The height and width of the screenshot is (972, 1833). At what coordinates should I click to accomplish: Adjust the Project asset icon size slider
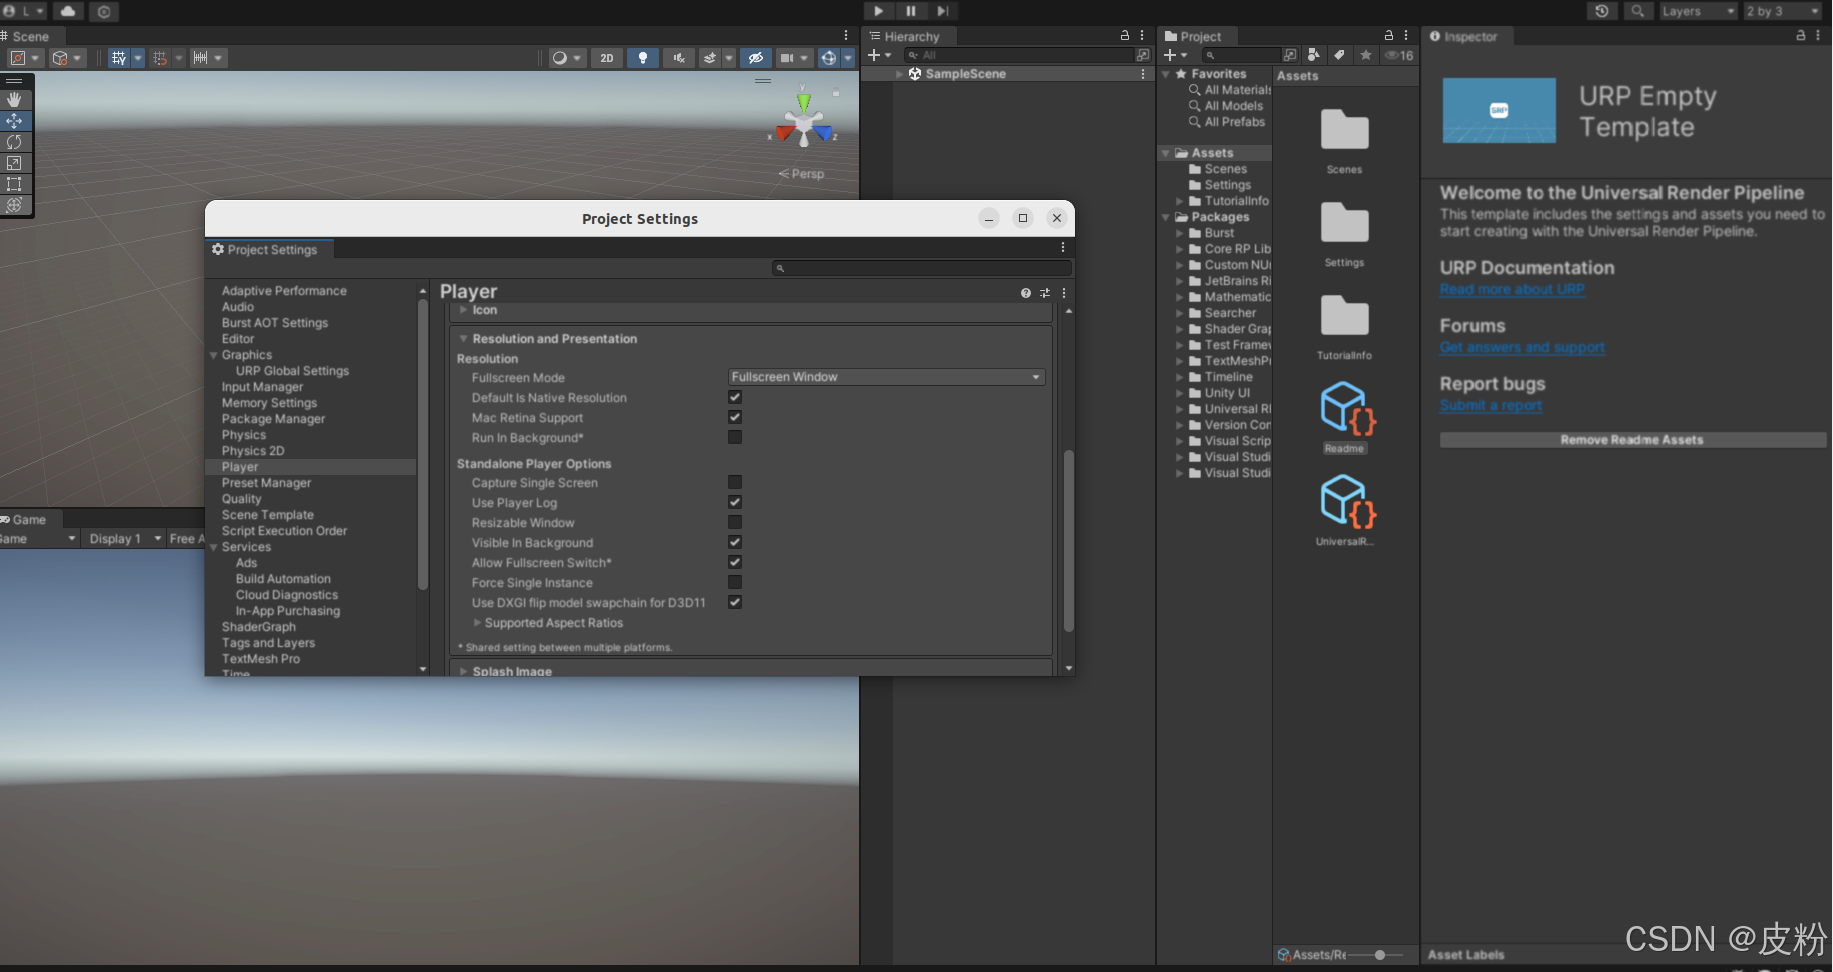(x=1380, y=955)
